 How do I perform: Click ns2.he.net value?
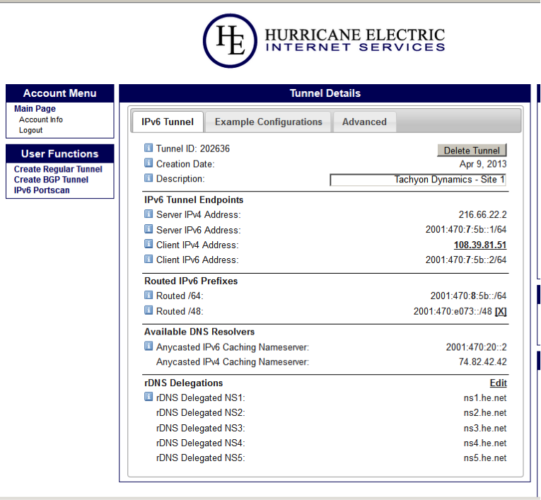(x=485, y=413)
